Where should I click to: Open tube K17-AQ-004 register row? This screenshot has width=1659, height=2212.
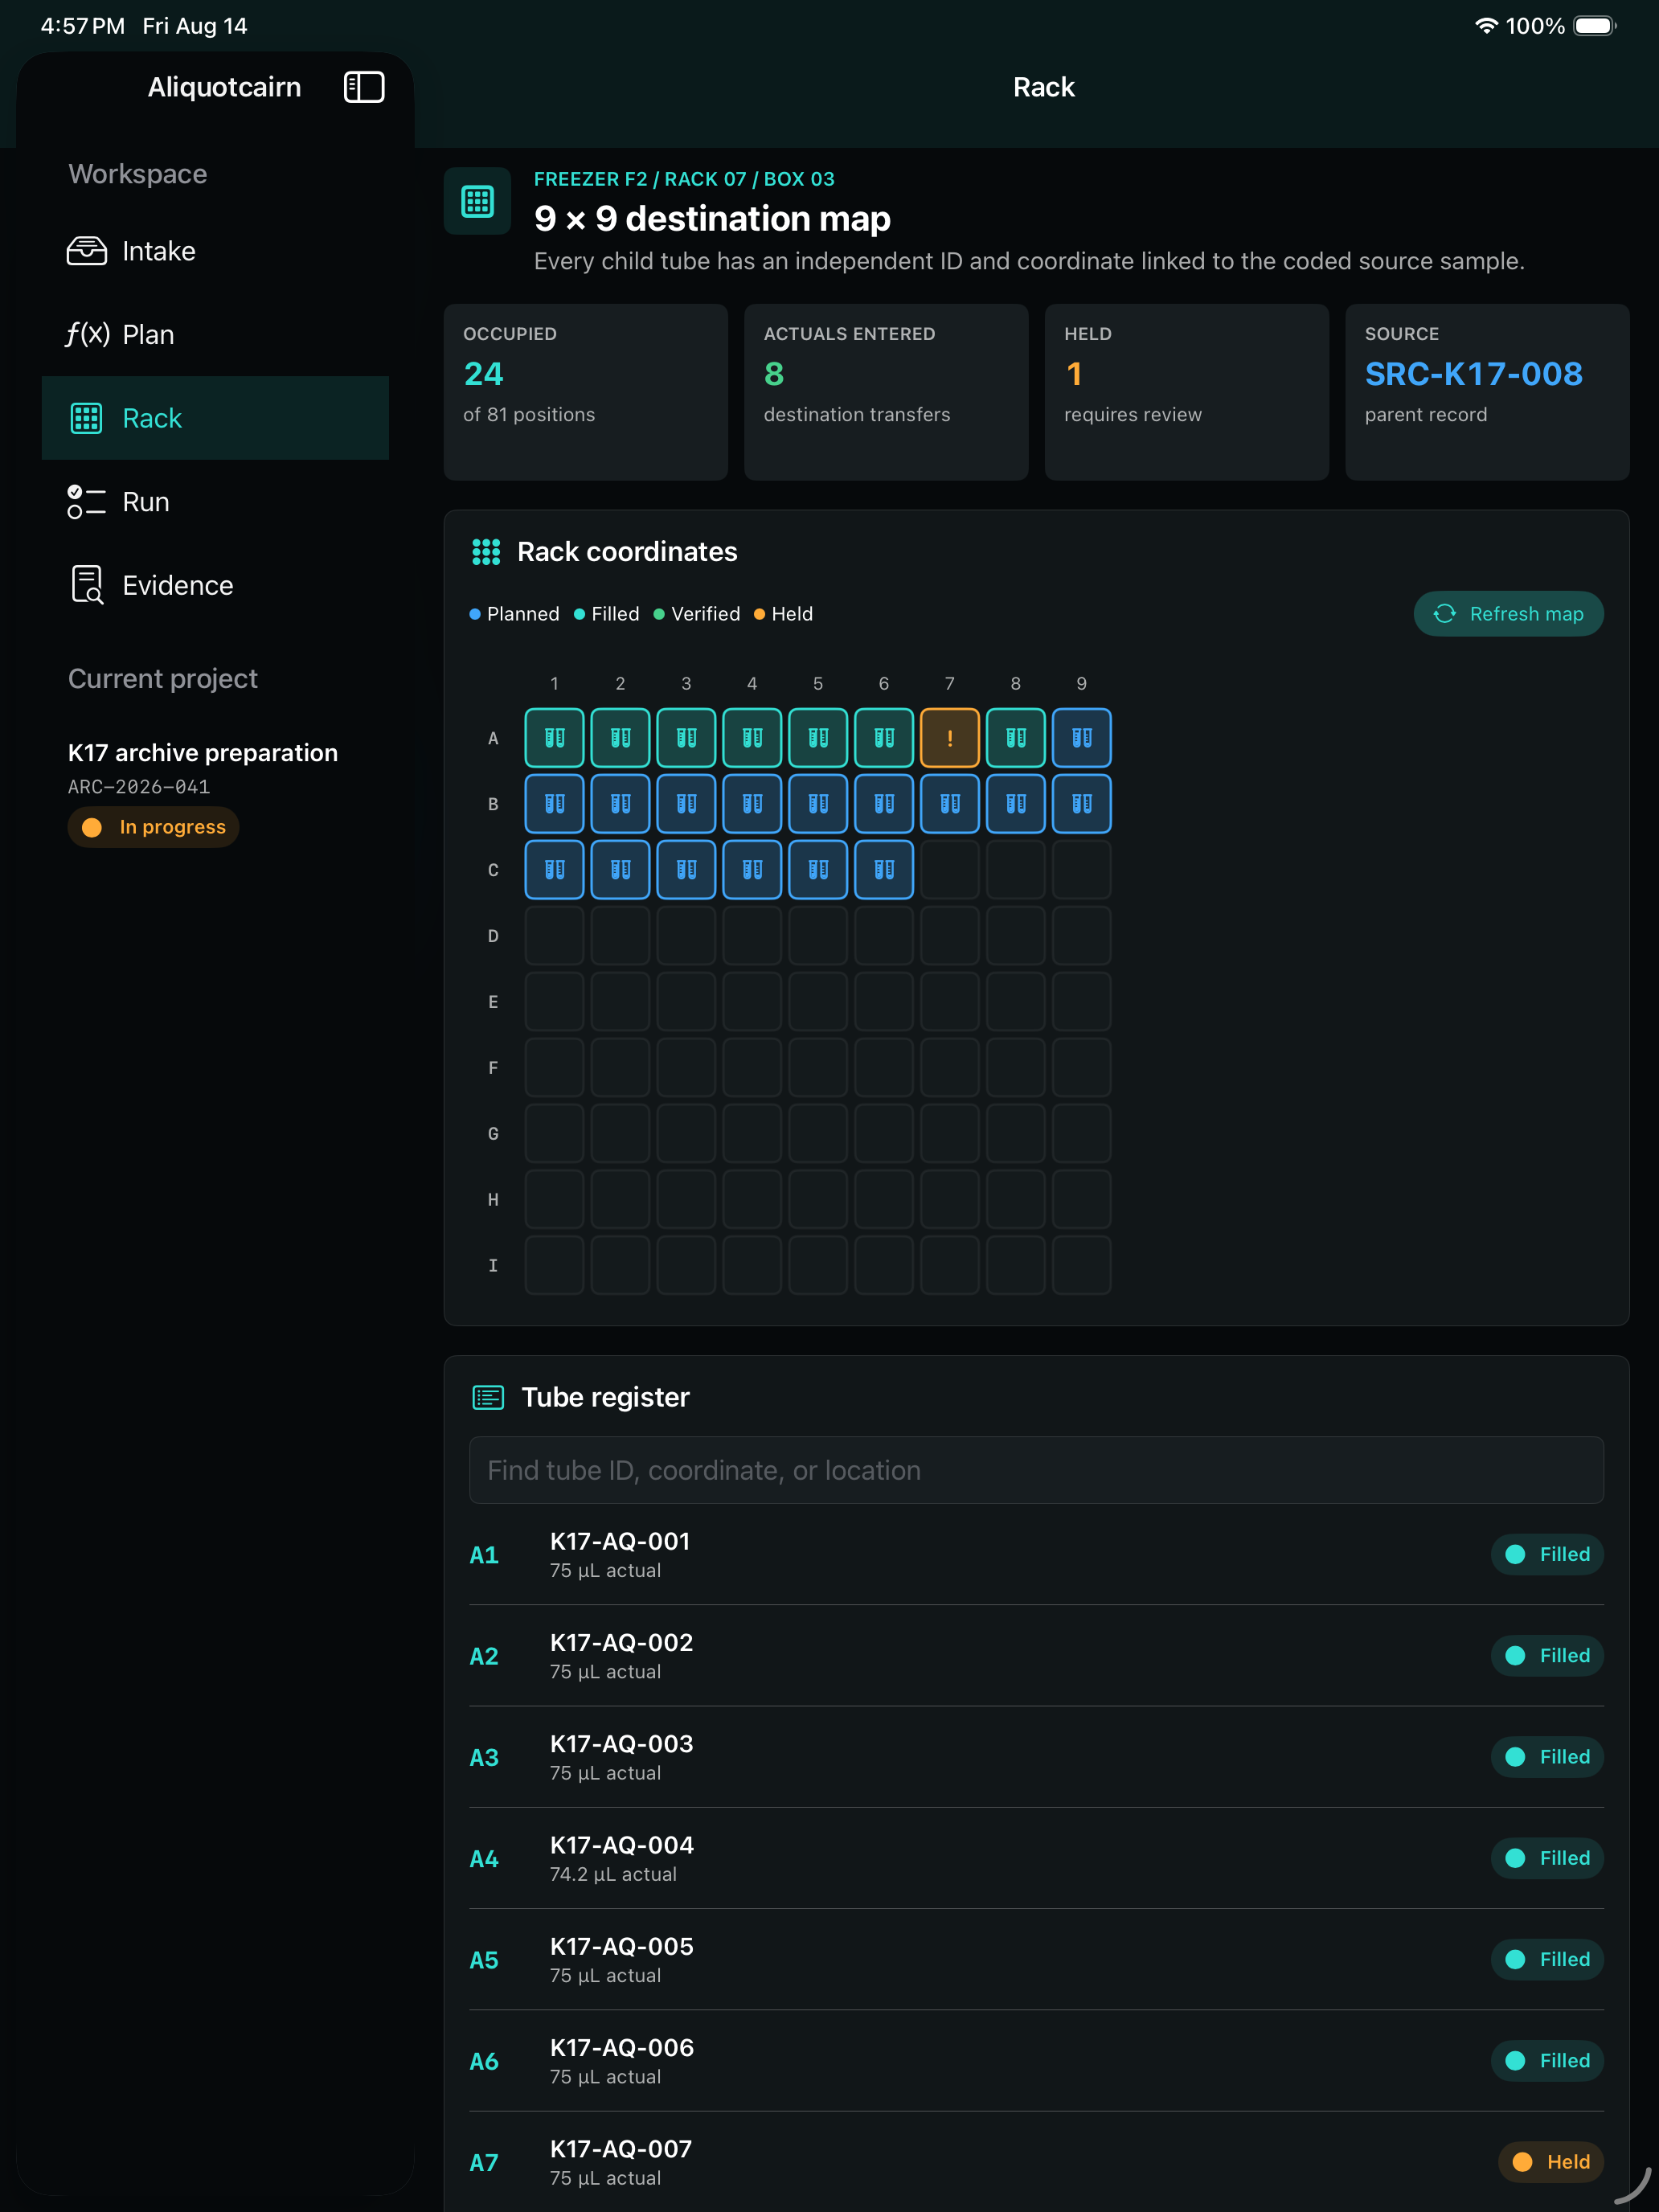click(1036, 1858)
